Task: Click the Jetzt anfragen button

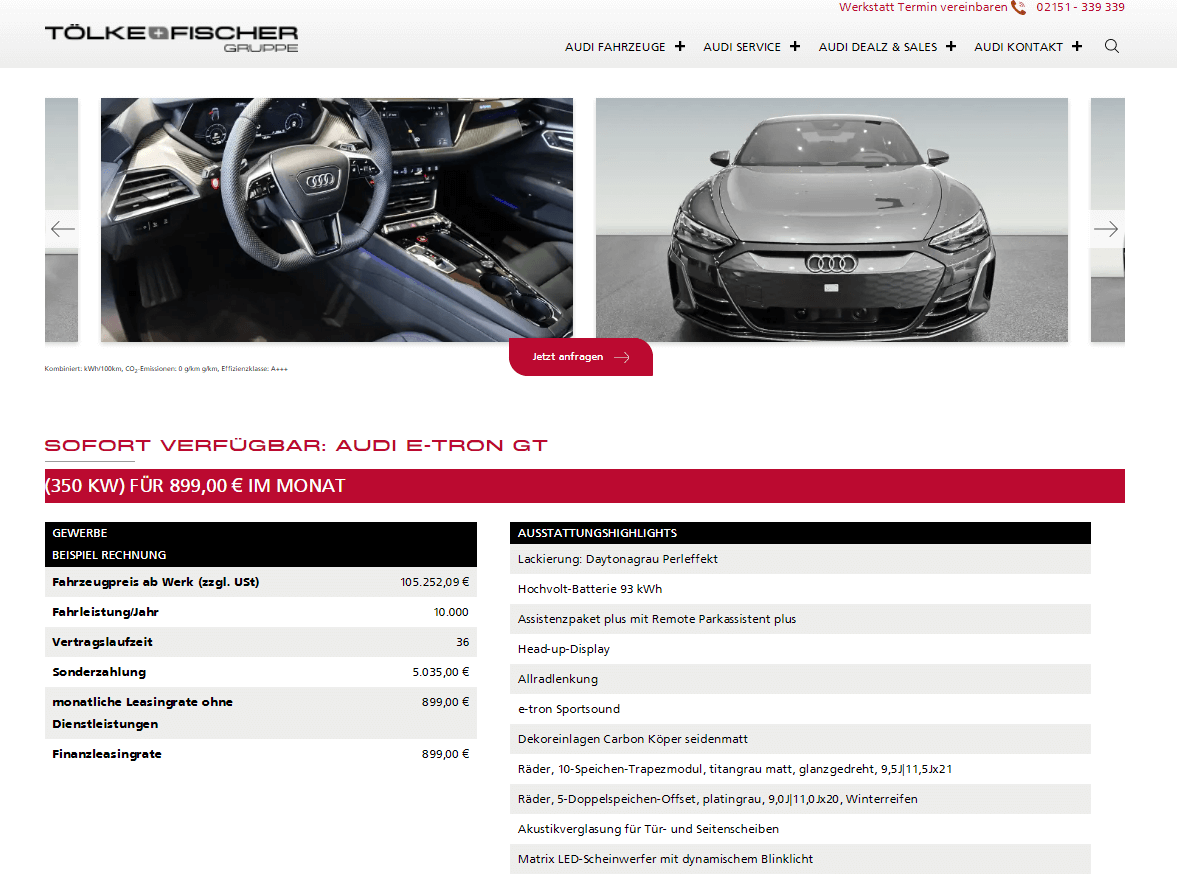Action: (x=581, y=357)
